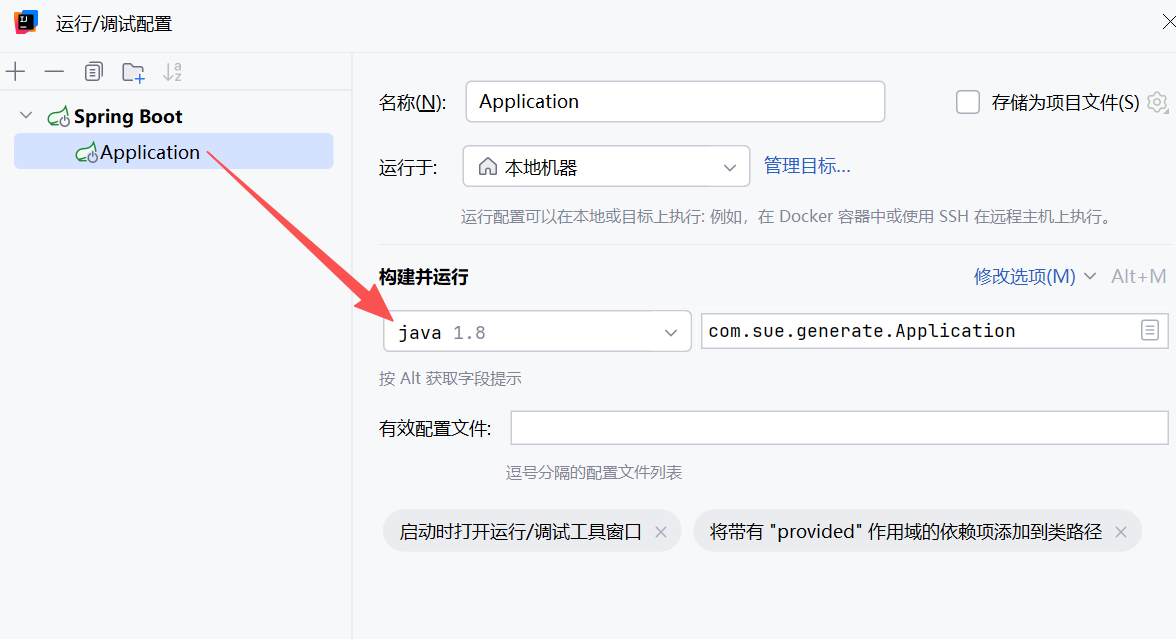The image size is (1176, 639).
Task: Open the Run on local machine dropdown
Action: (x=606, y=166)
